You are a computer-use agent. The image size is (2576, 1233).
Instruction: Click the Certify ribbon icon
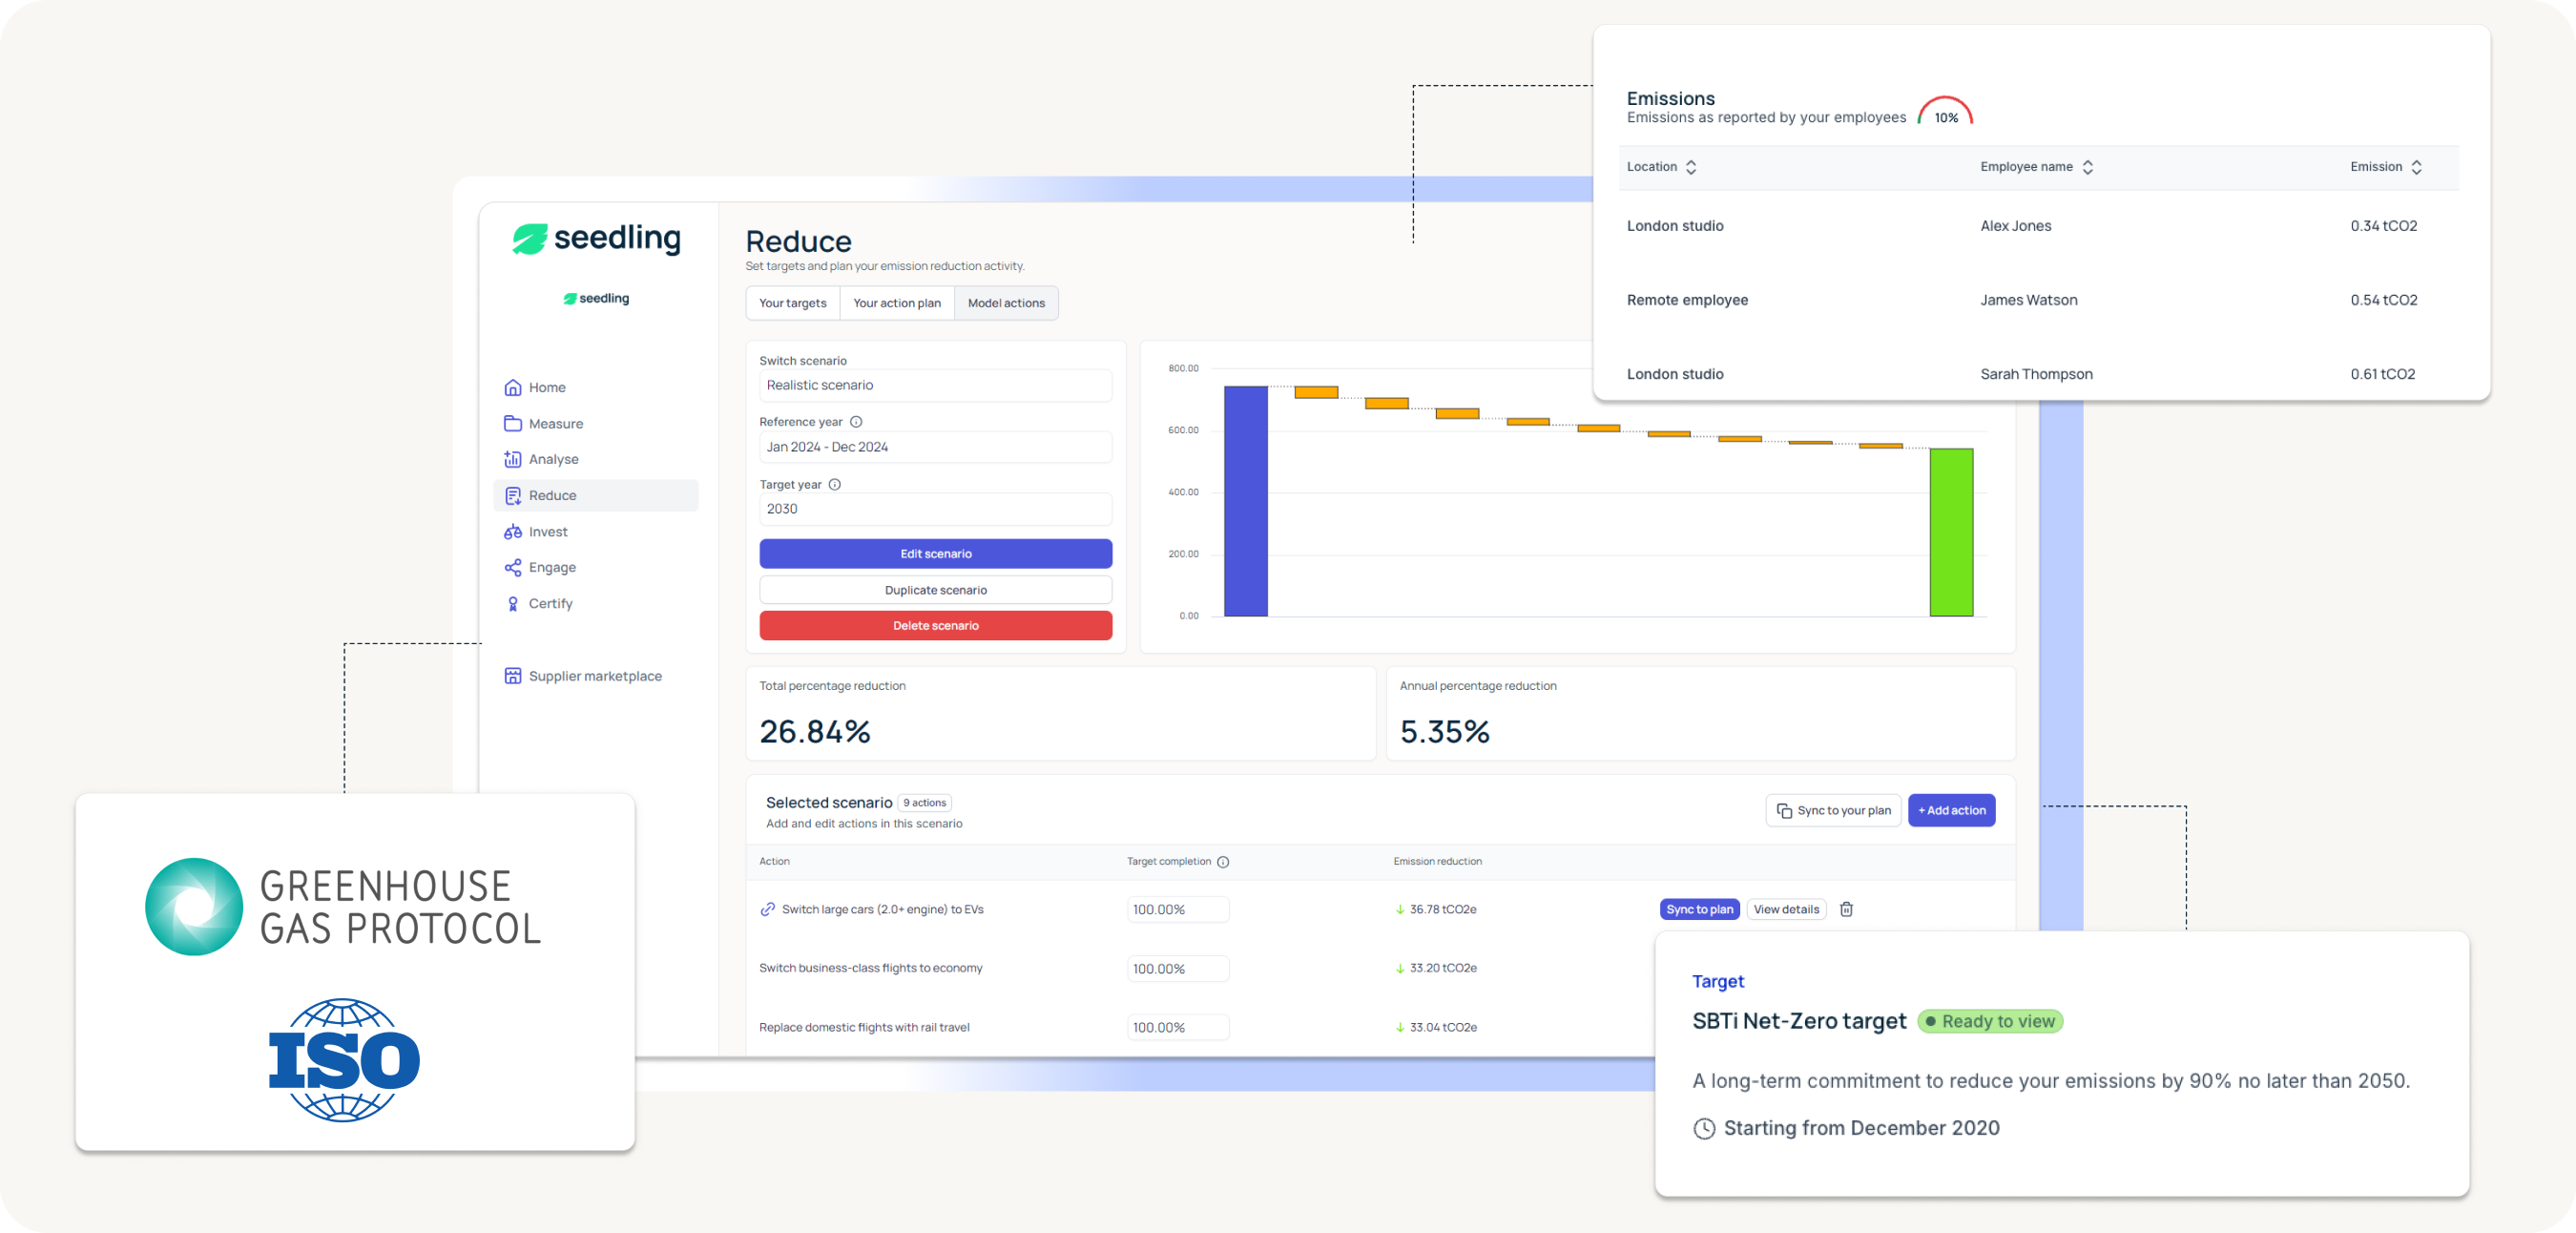pyautogui.click(x=513, y=603)
